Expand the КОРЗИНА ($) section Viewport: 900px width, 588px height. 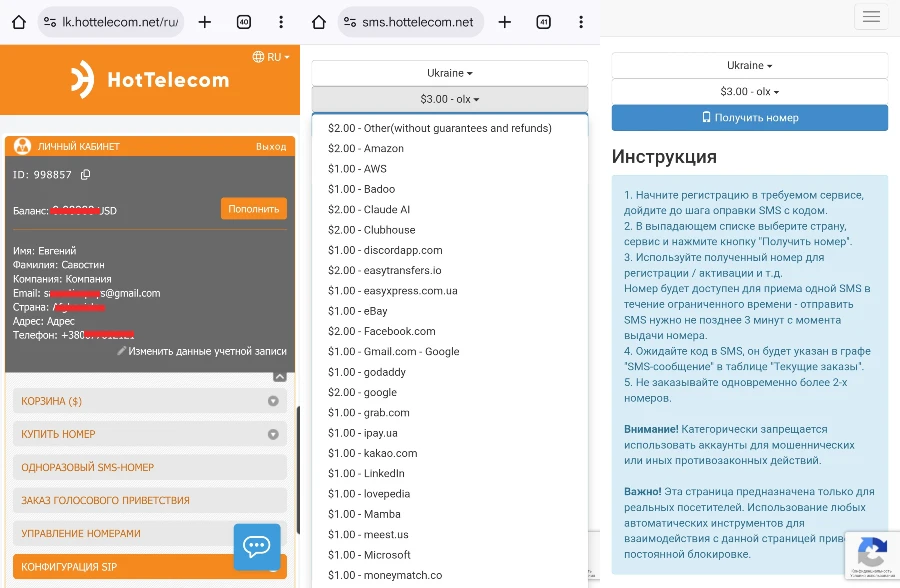point(150,401)
